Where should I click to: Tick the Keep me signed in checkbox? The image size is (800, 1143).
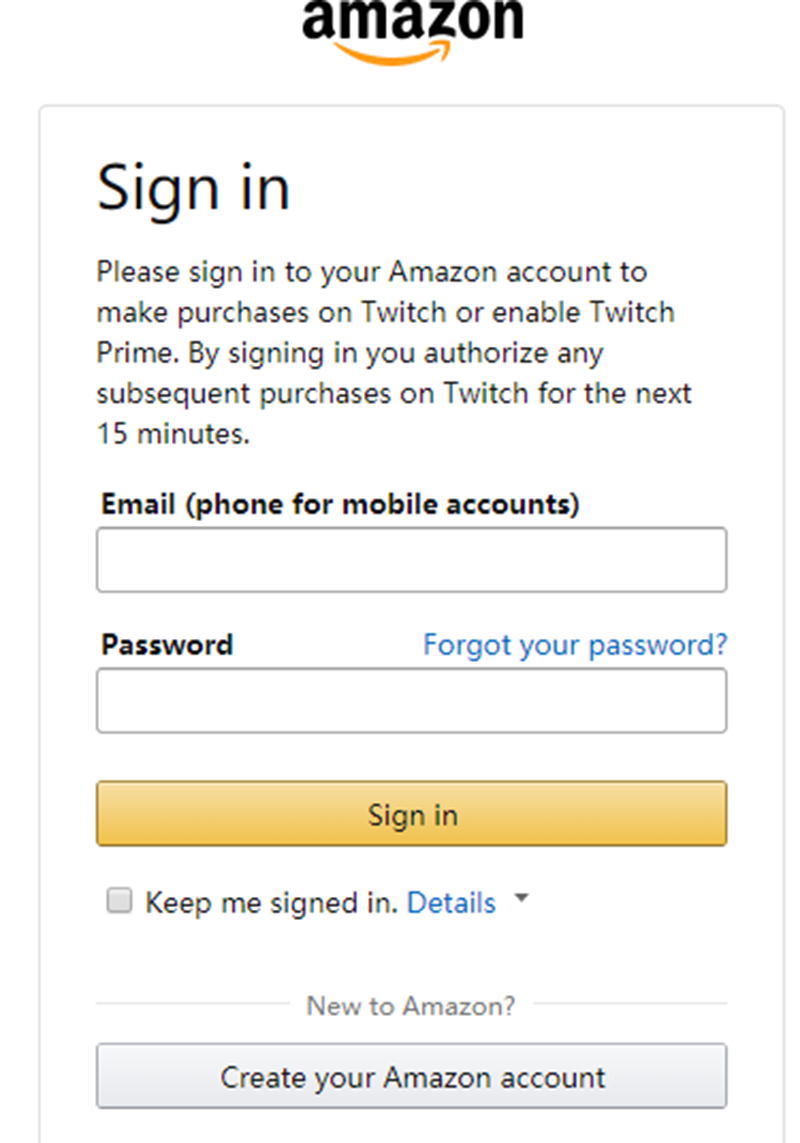click(119, 900)
